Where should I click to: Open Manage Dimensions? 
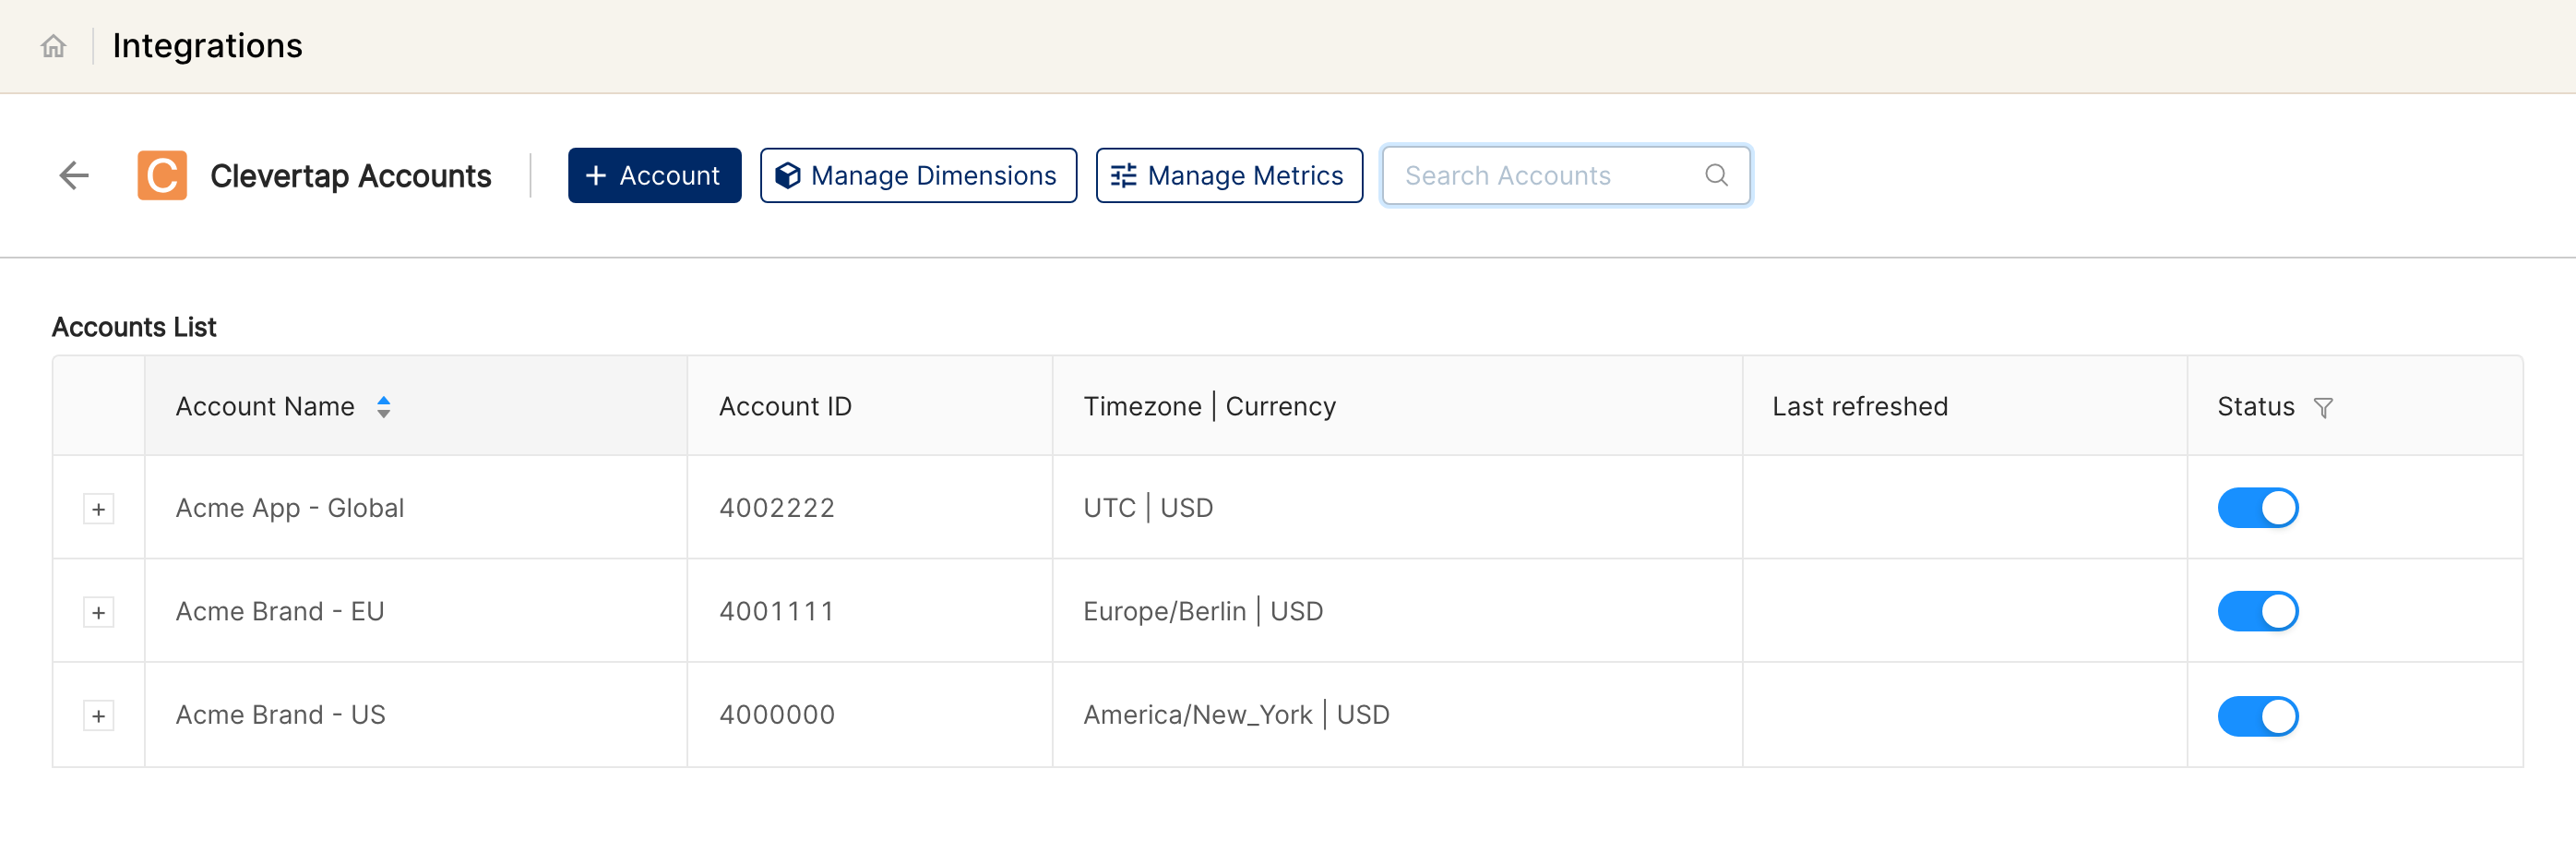[918, 176]
